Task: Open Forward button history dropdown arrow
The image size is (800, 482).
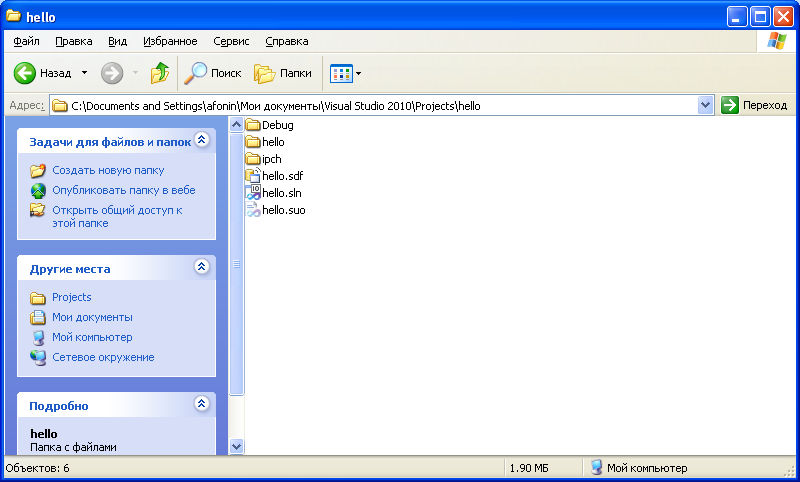Action: (135, 73)
